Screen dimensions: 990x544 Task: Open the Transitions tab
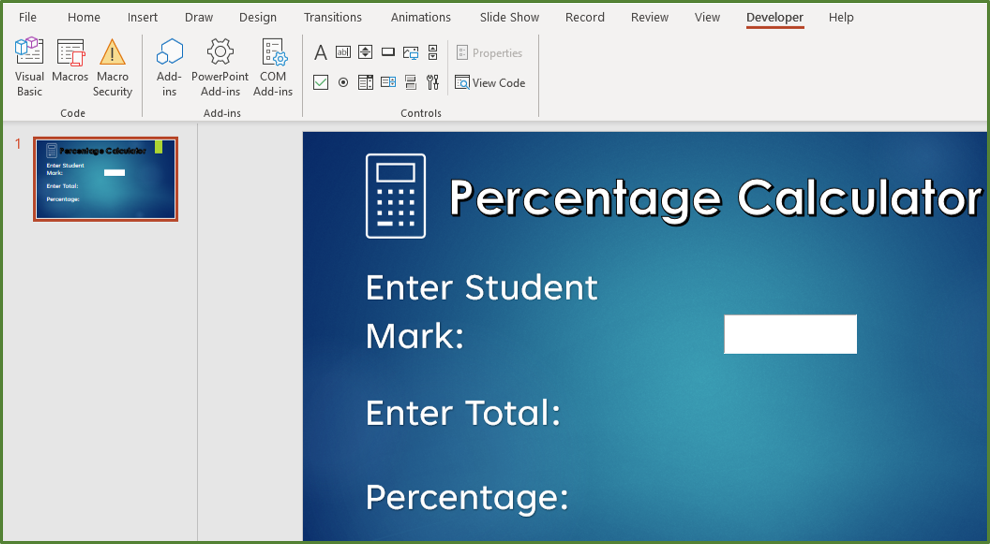pyautogui.click(x=333, y=17)
